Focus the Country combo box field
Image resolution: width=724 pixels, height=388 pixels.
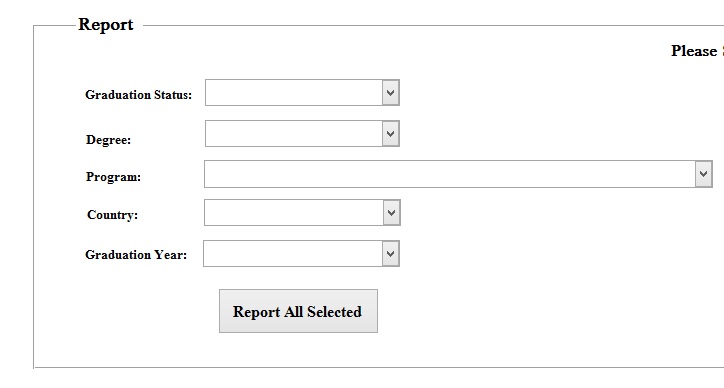point(302,213)
